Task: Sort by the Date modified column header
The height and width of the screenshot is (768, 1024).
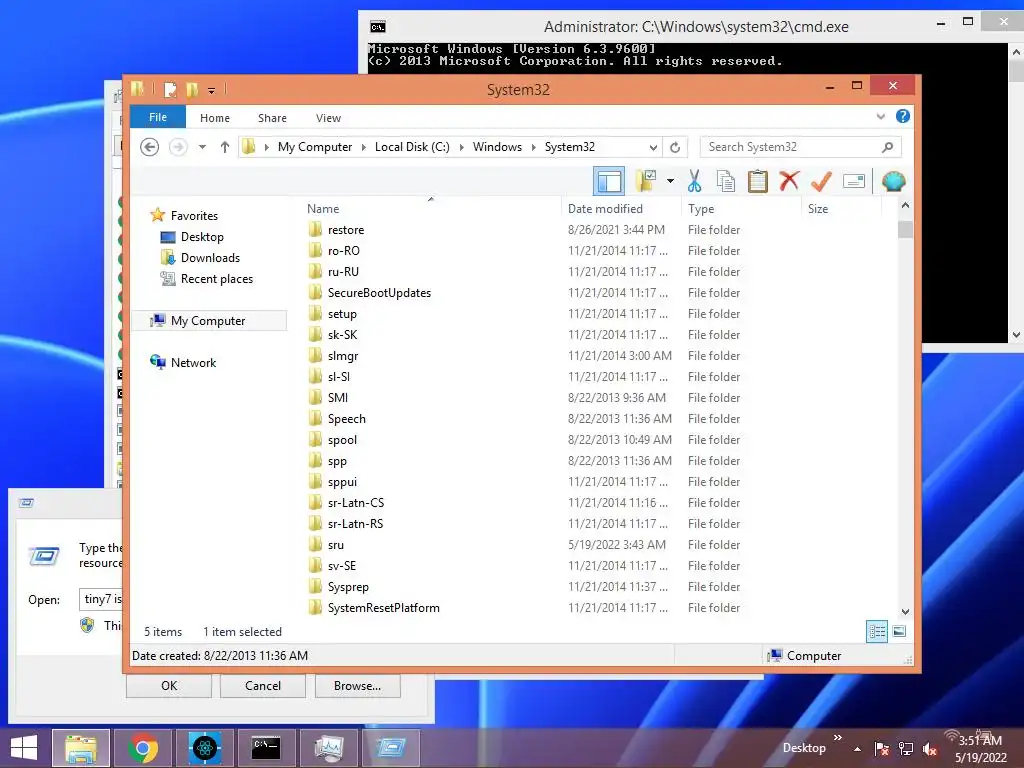Action: [x=605, y=209]
